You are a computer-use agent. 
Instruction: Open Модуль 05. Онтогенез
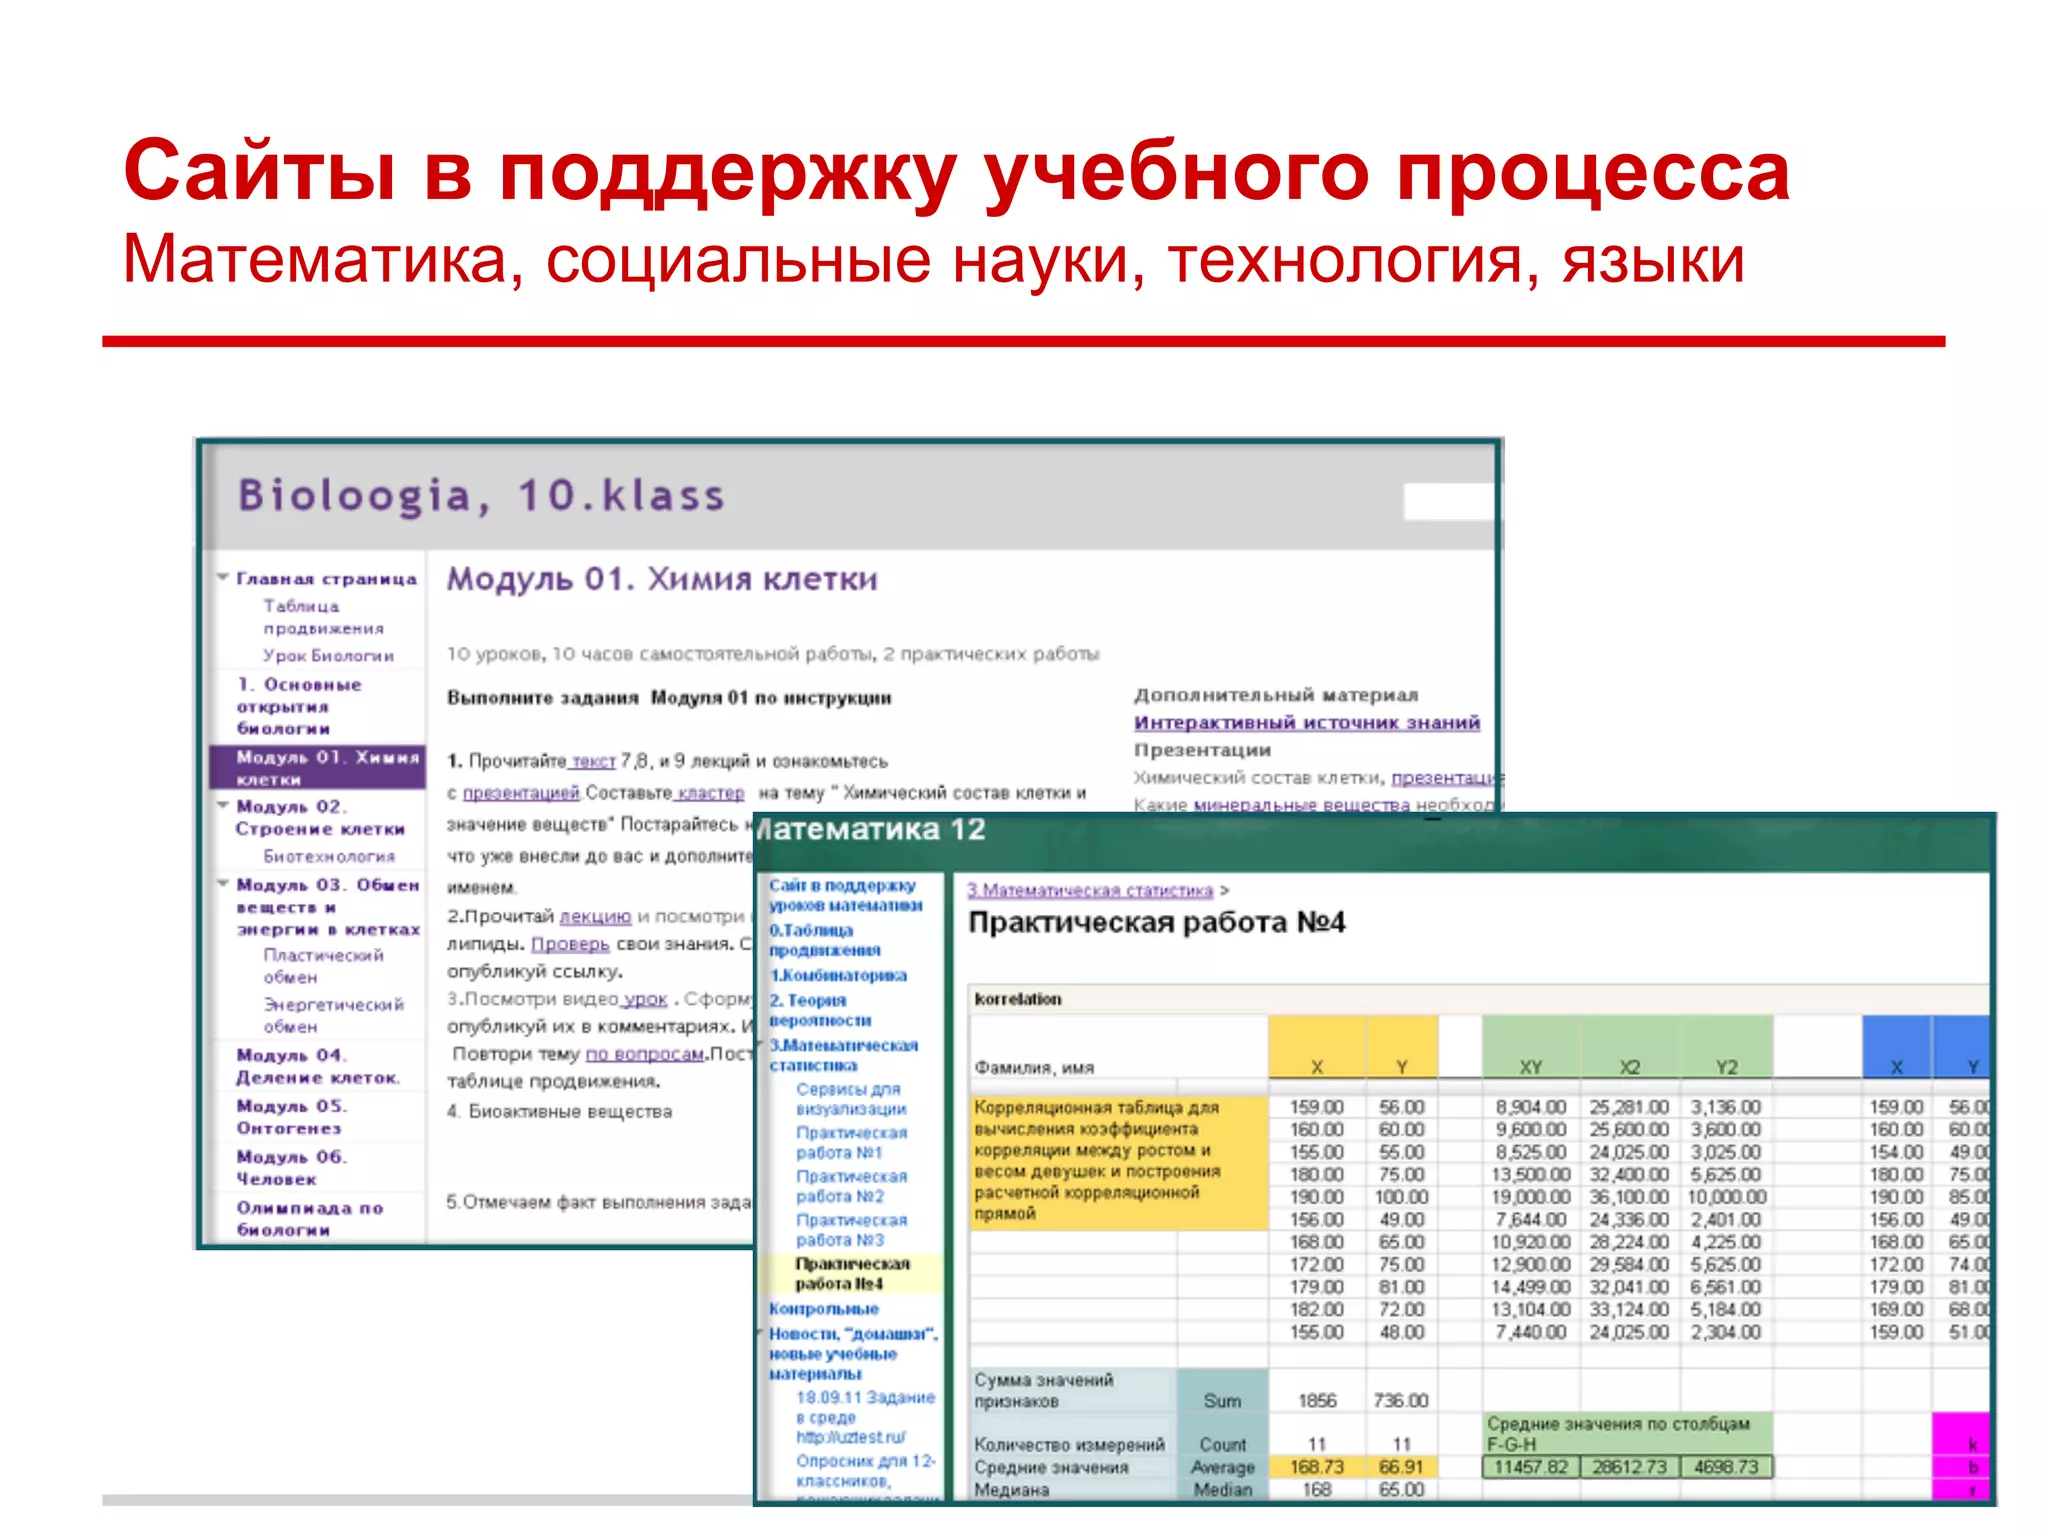(292, 1117)
